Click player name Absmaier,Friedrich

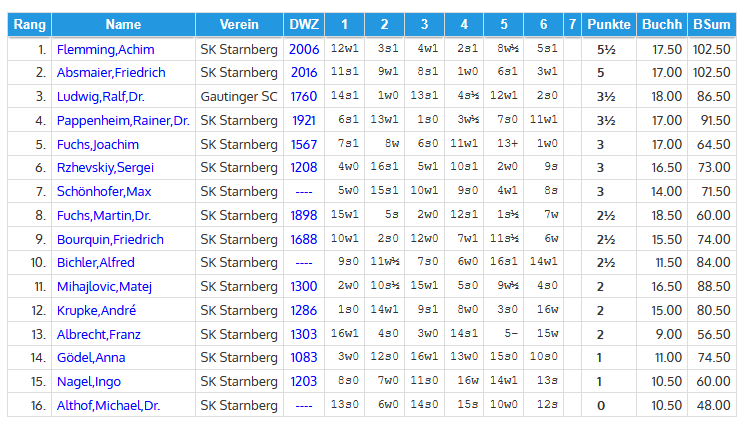click(x=111, y=73)
